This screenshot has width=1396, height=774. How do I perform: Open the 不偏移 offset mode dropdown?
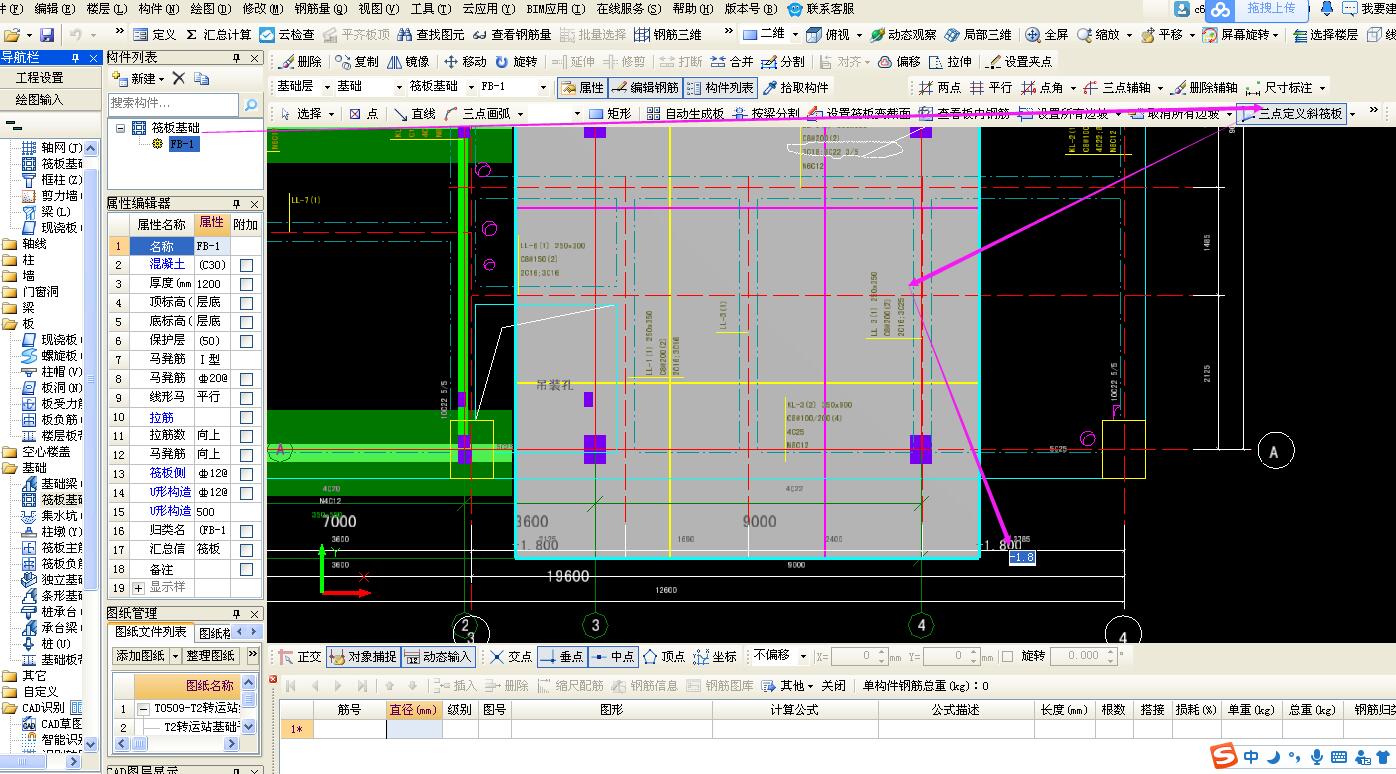[804, 656]
